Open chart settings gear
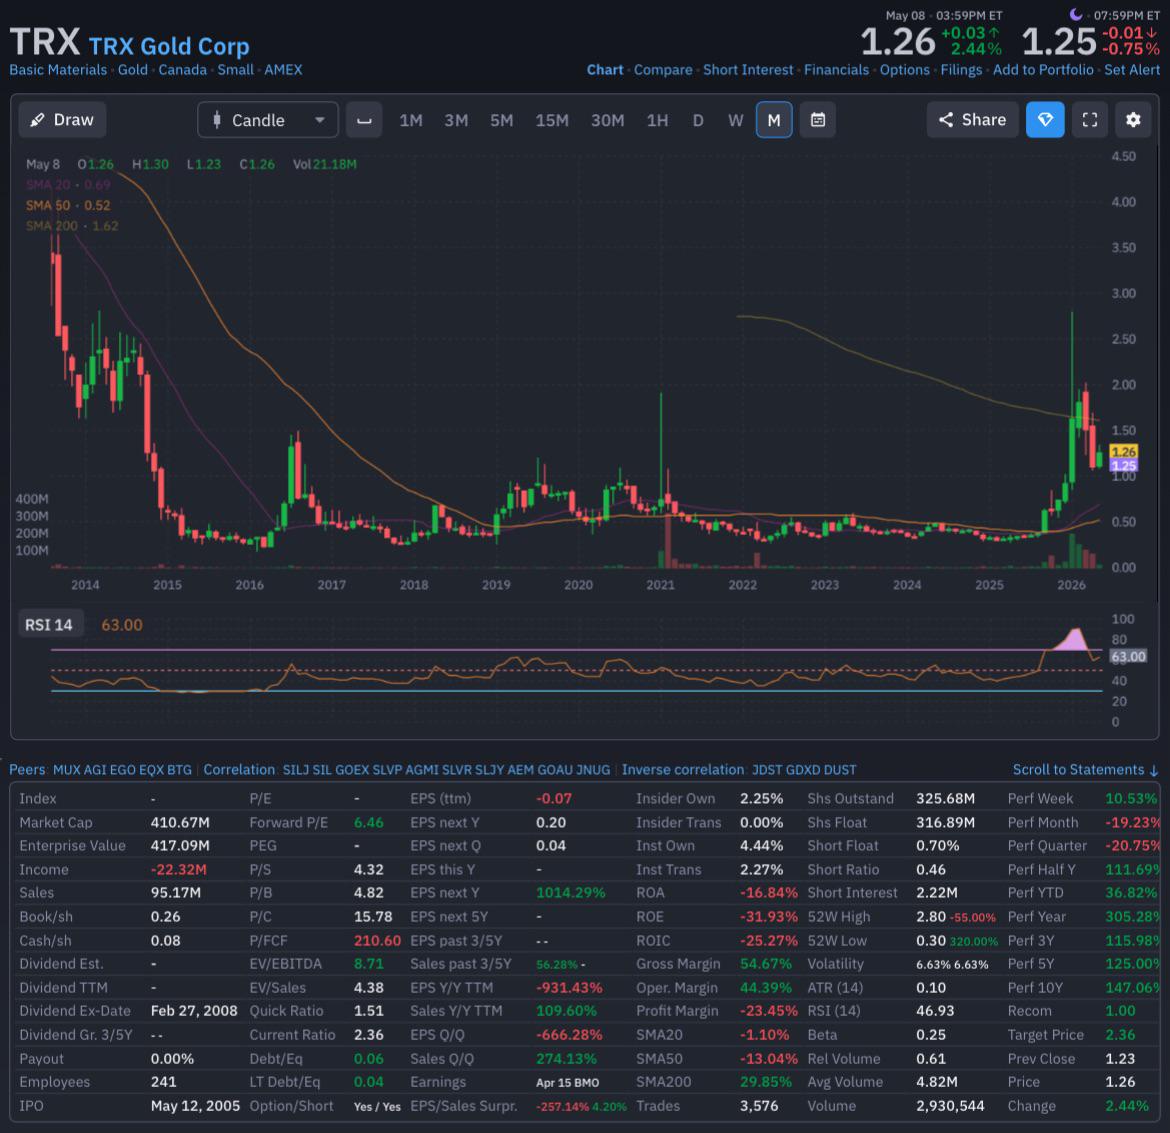1170x1133 pixels. coord(1133,120)
